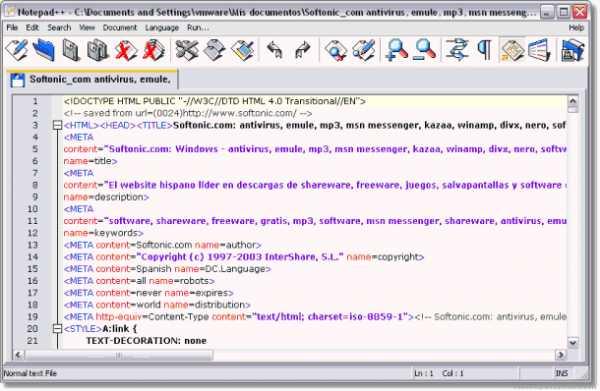Open Find dialog via binoculars icon
The height and width of the screenshot is (391, 600).
[x=335, y=50]
